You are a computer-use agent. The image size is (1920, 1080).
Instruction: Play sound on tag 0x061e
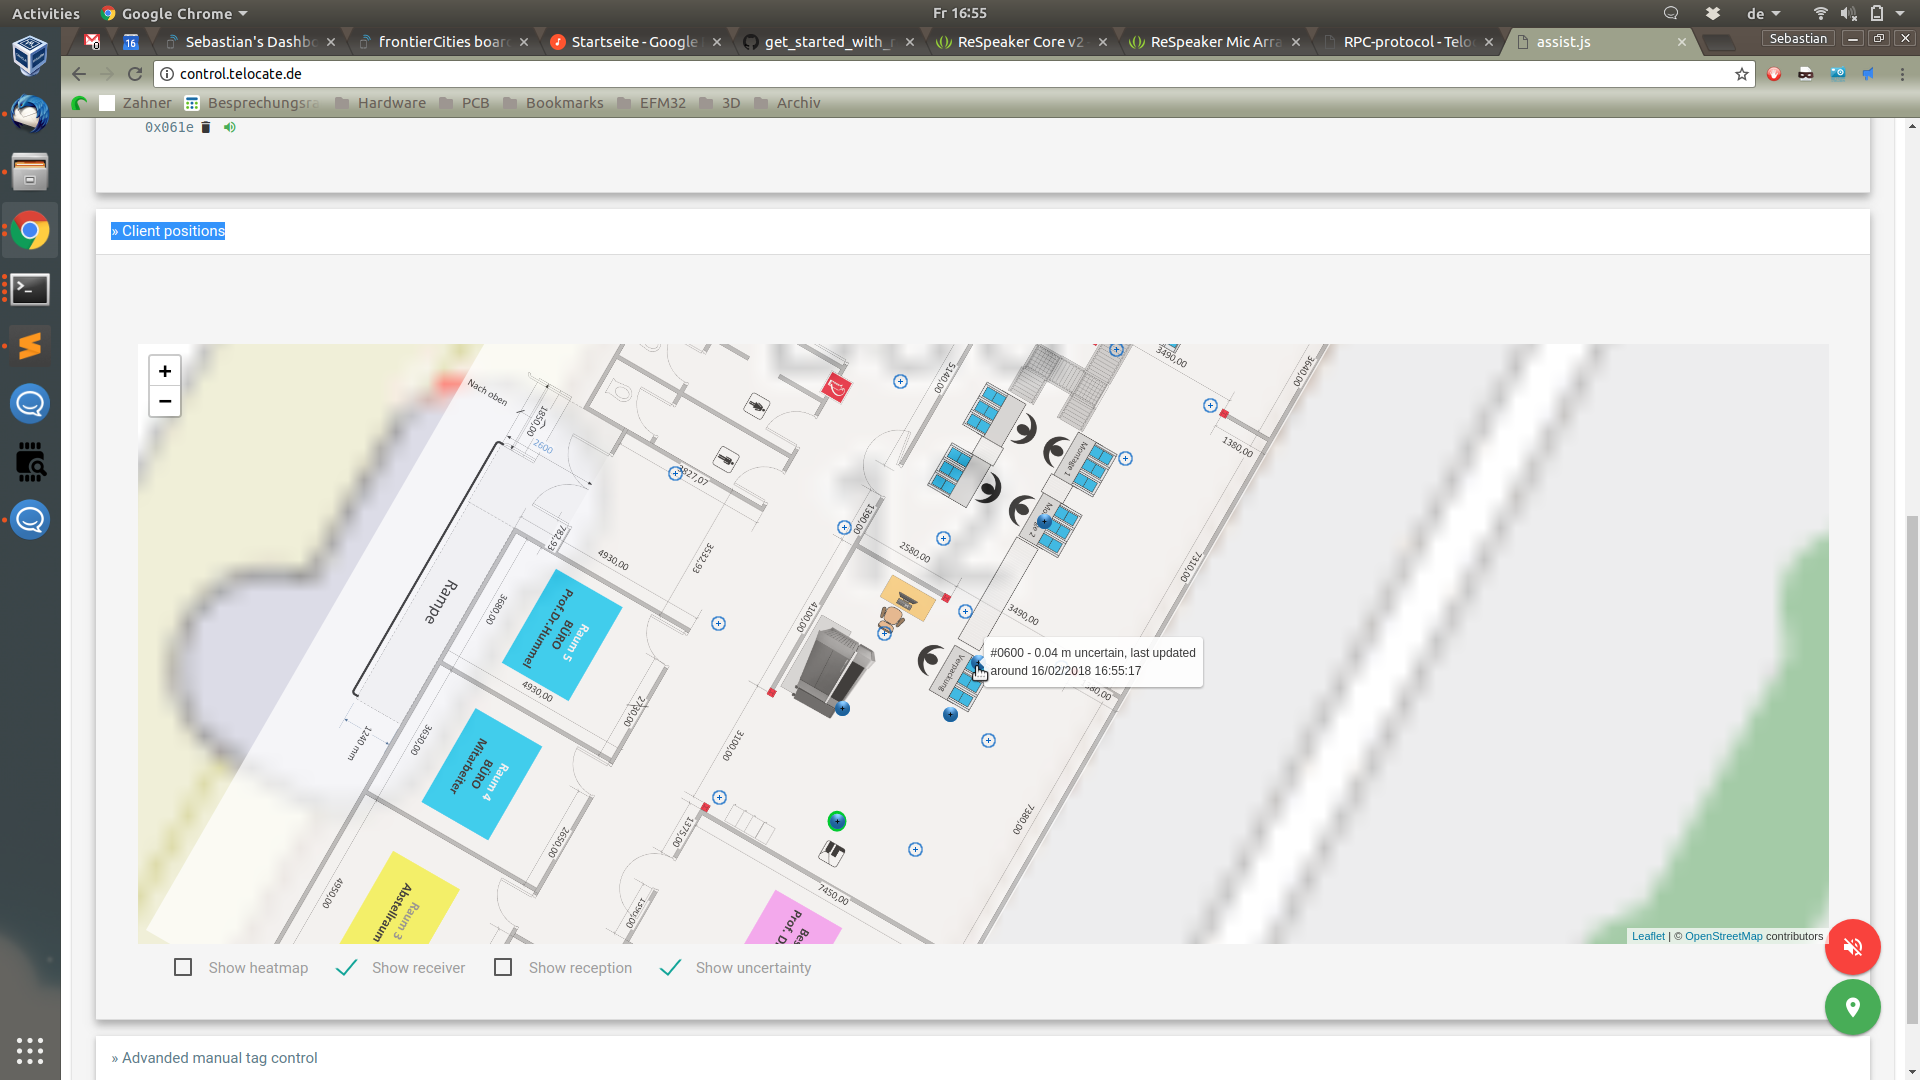tap(230, 127)
